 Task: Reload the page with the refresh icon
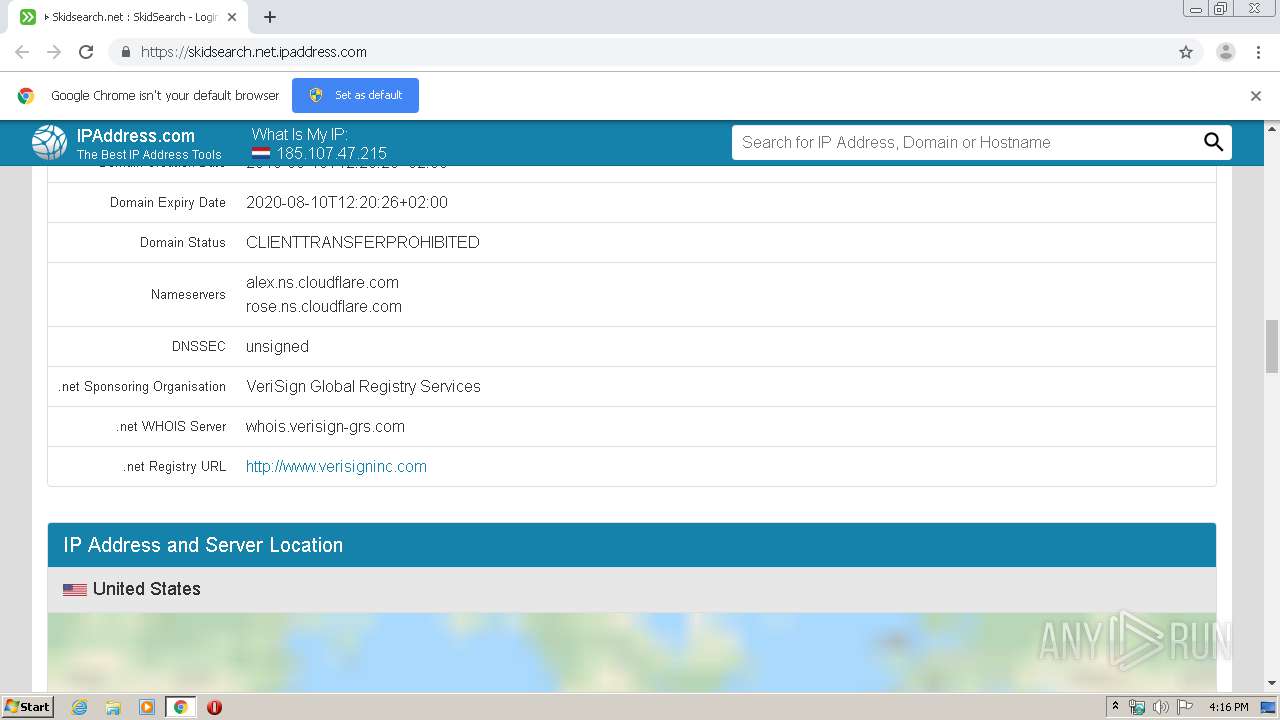tap(86, 52)
